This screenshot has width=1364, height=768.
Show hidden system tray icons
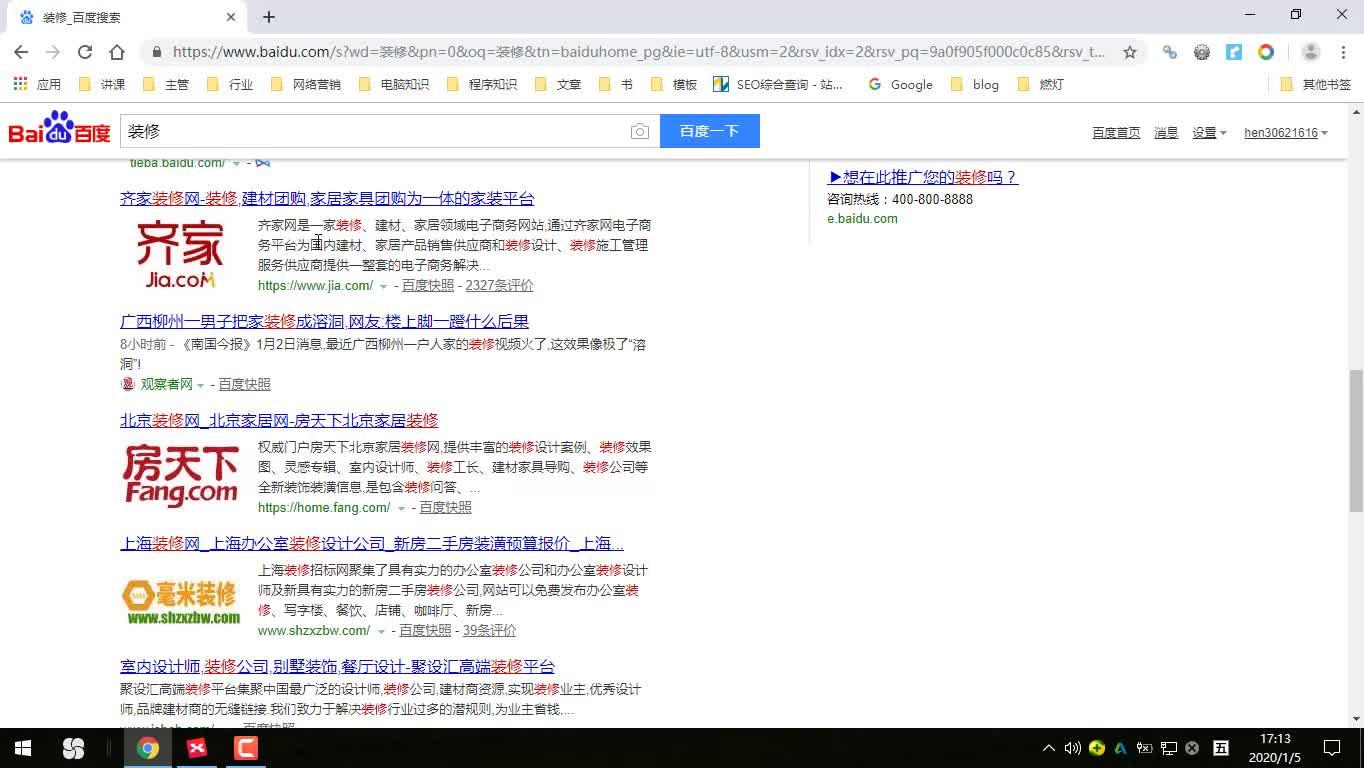coord(1048,748)
